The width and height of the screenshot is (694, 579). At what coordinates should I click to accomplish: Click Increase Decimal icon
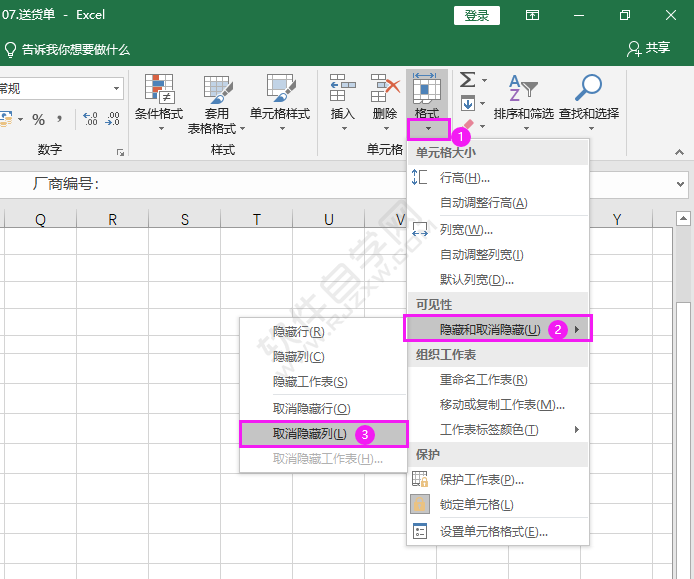91,119
